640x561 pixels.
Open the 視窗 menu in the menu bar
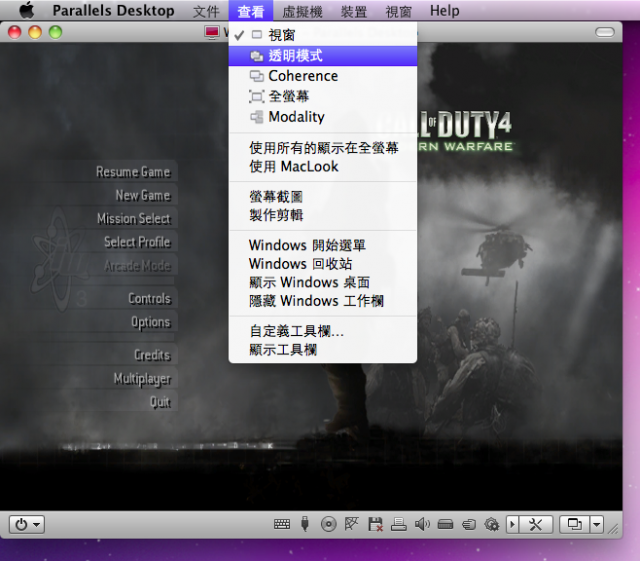point(398,11)
